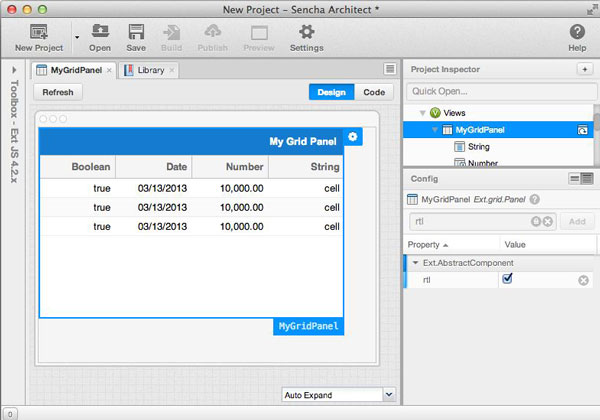
Task: Toggle the rtl property checkbox
Action: pos(507,280)
